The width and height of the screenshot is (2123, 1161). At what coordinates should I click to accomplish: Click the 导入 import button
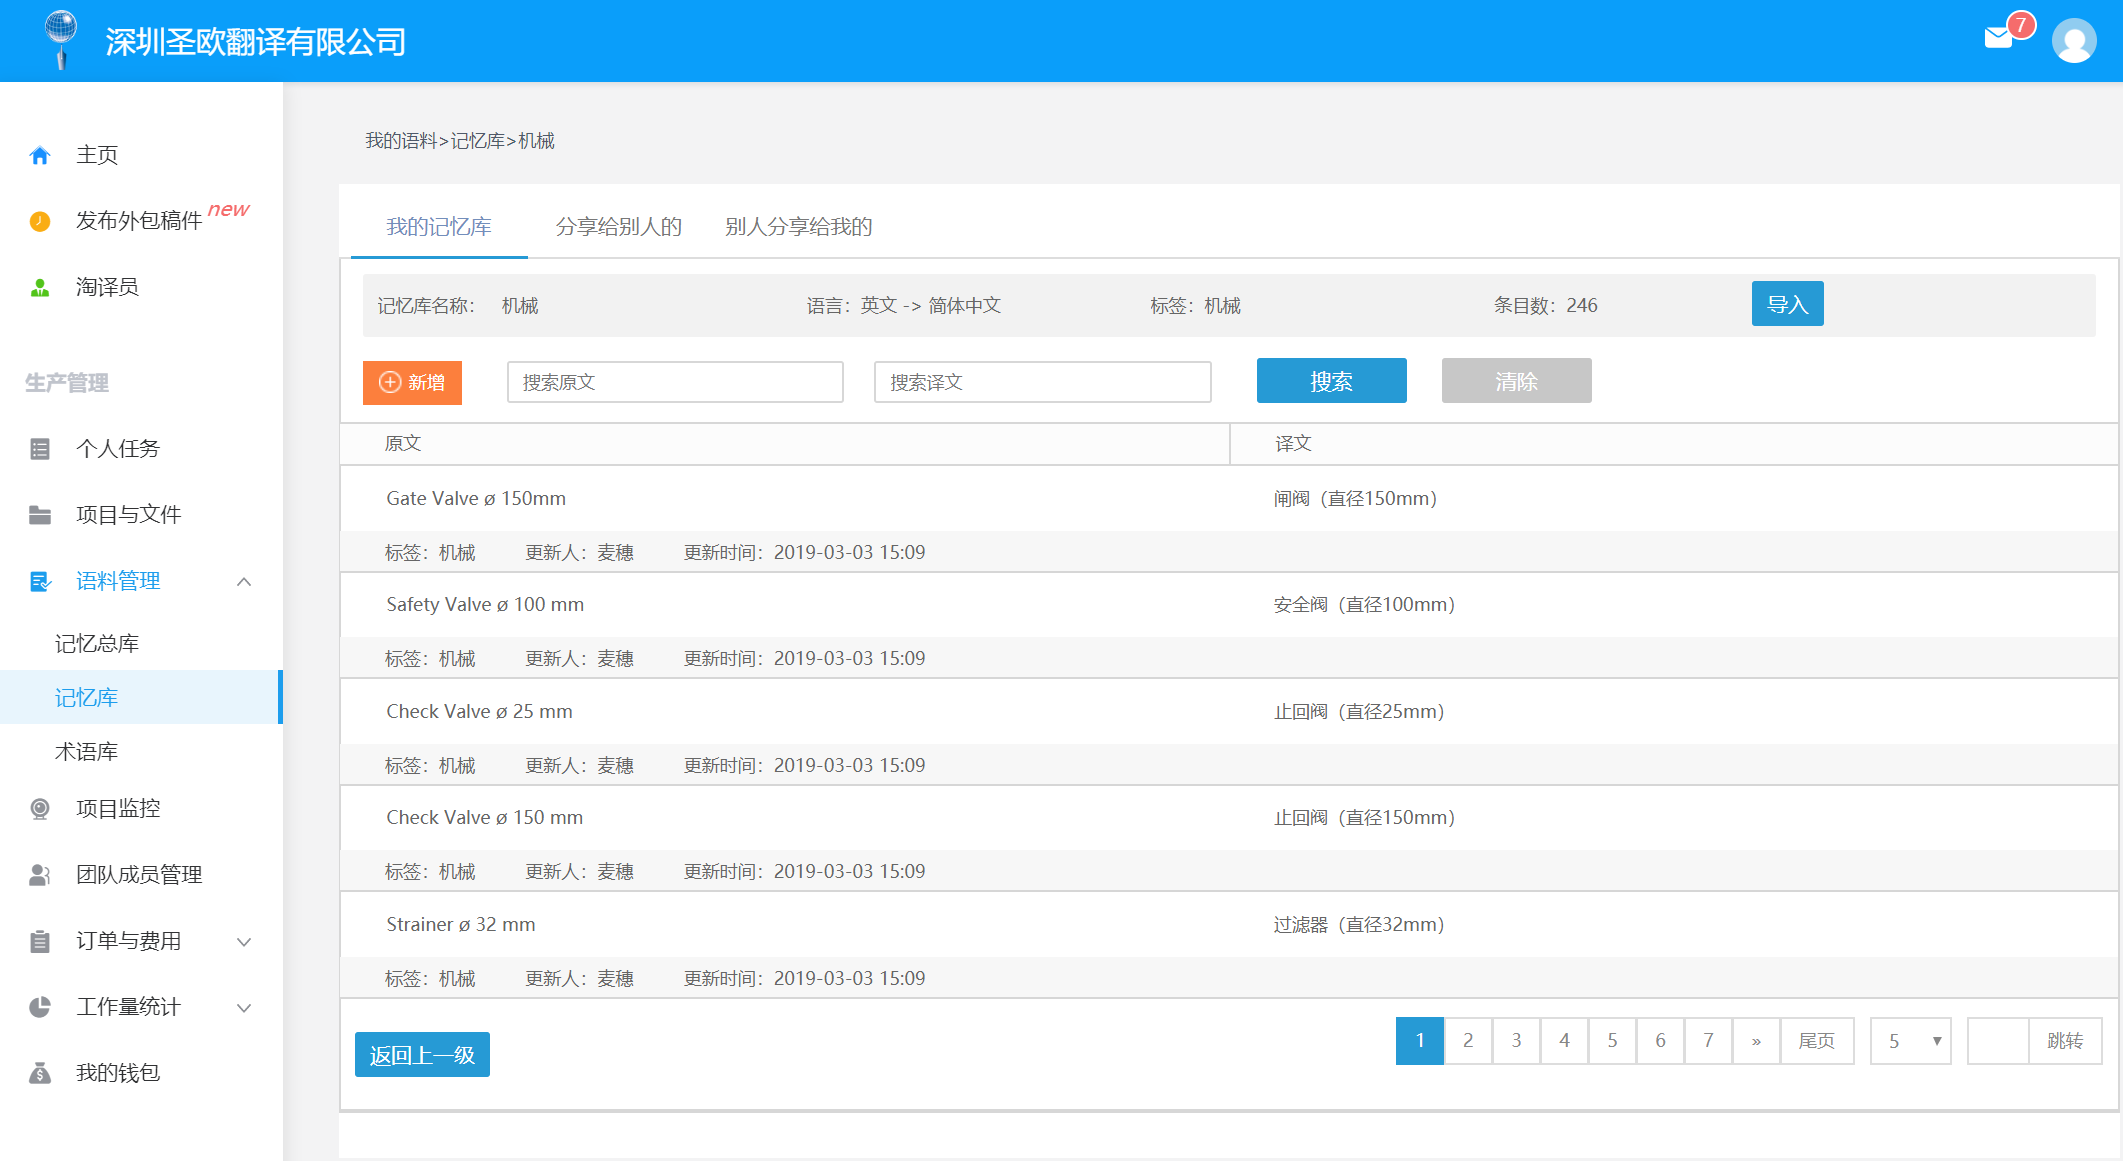(x=1787, y=304)
